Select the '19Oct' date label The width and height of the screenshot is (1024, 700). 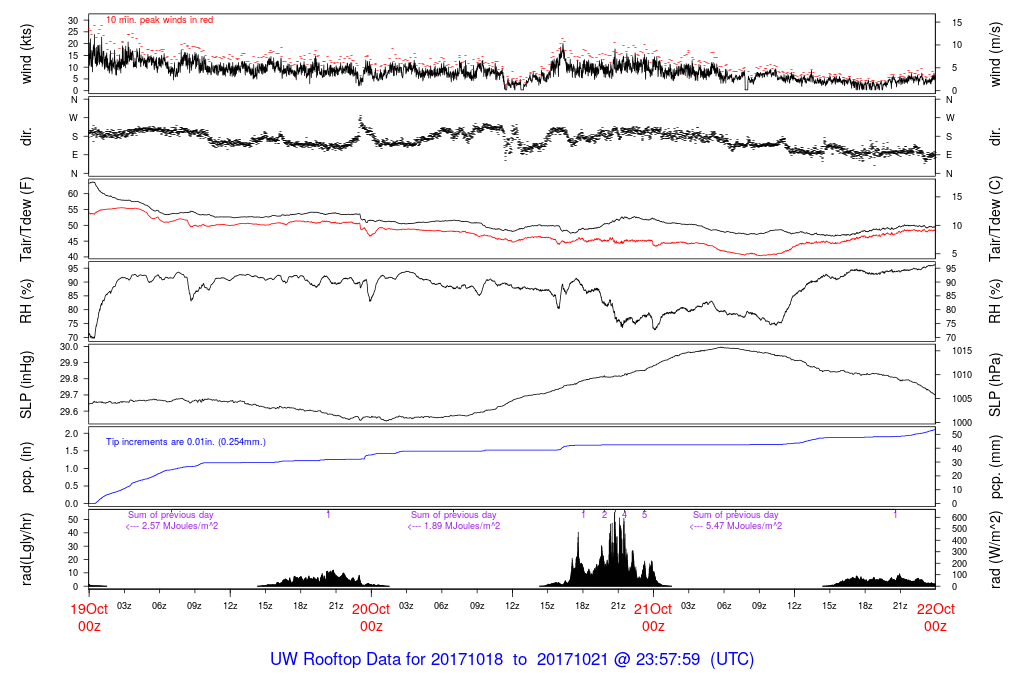pos(89,609)
